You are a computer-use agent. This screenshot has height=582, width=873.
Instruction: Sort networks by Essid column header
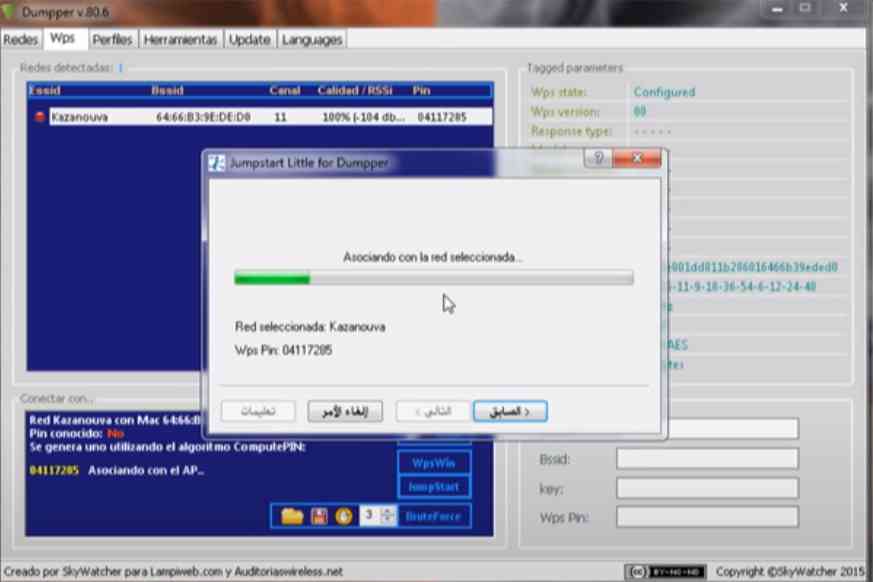[x=45, y=90]
